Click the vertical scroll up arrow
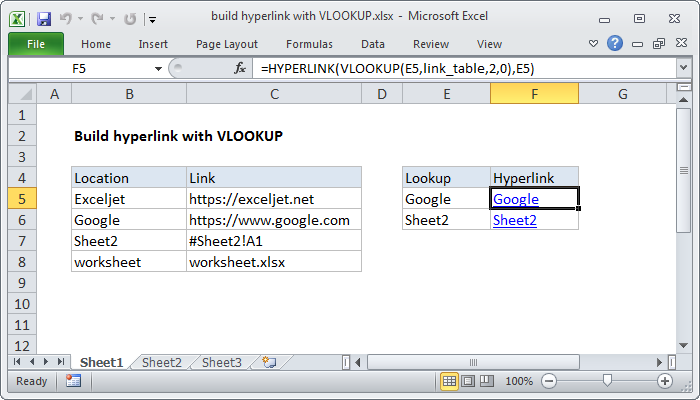The image size is (700, 400). (x=683, y=100)
